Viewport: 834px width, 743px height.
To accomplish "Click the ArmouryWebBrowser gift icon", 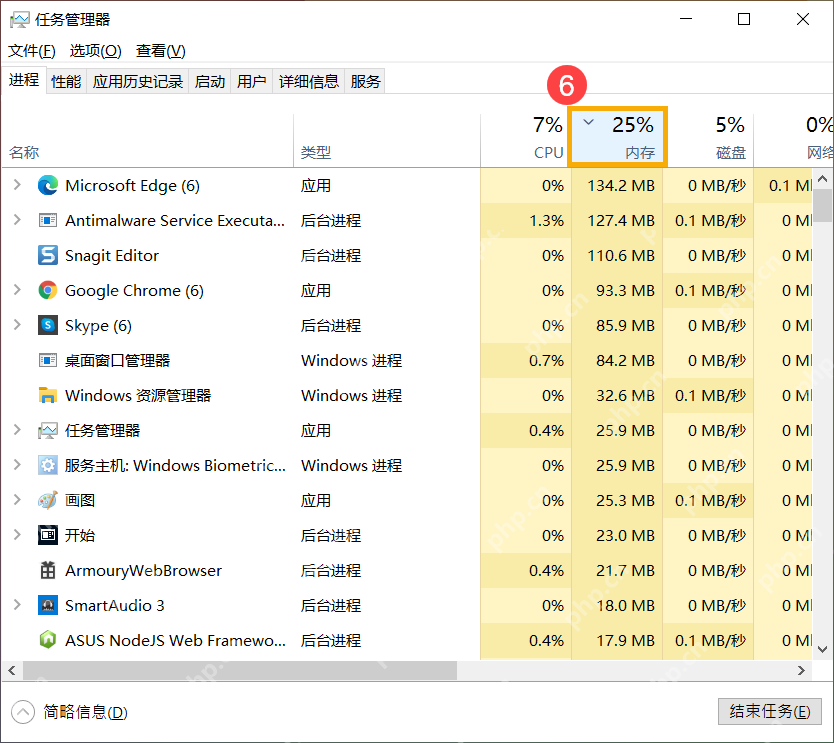I will click(x=48, y=570).
